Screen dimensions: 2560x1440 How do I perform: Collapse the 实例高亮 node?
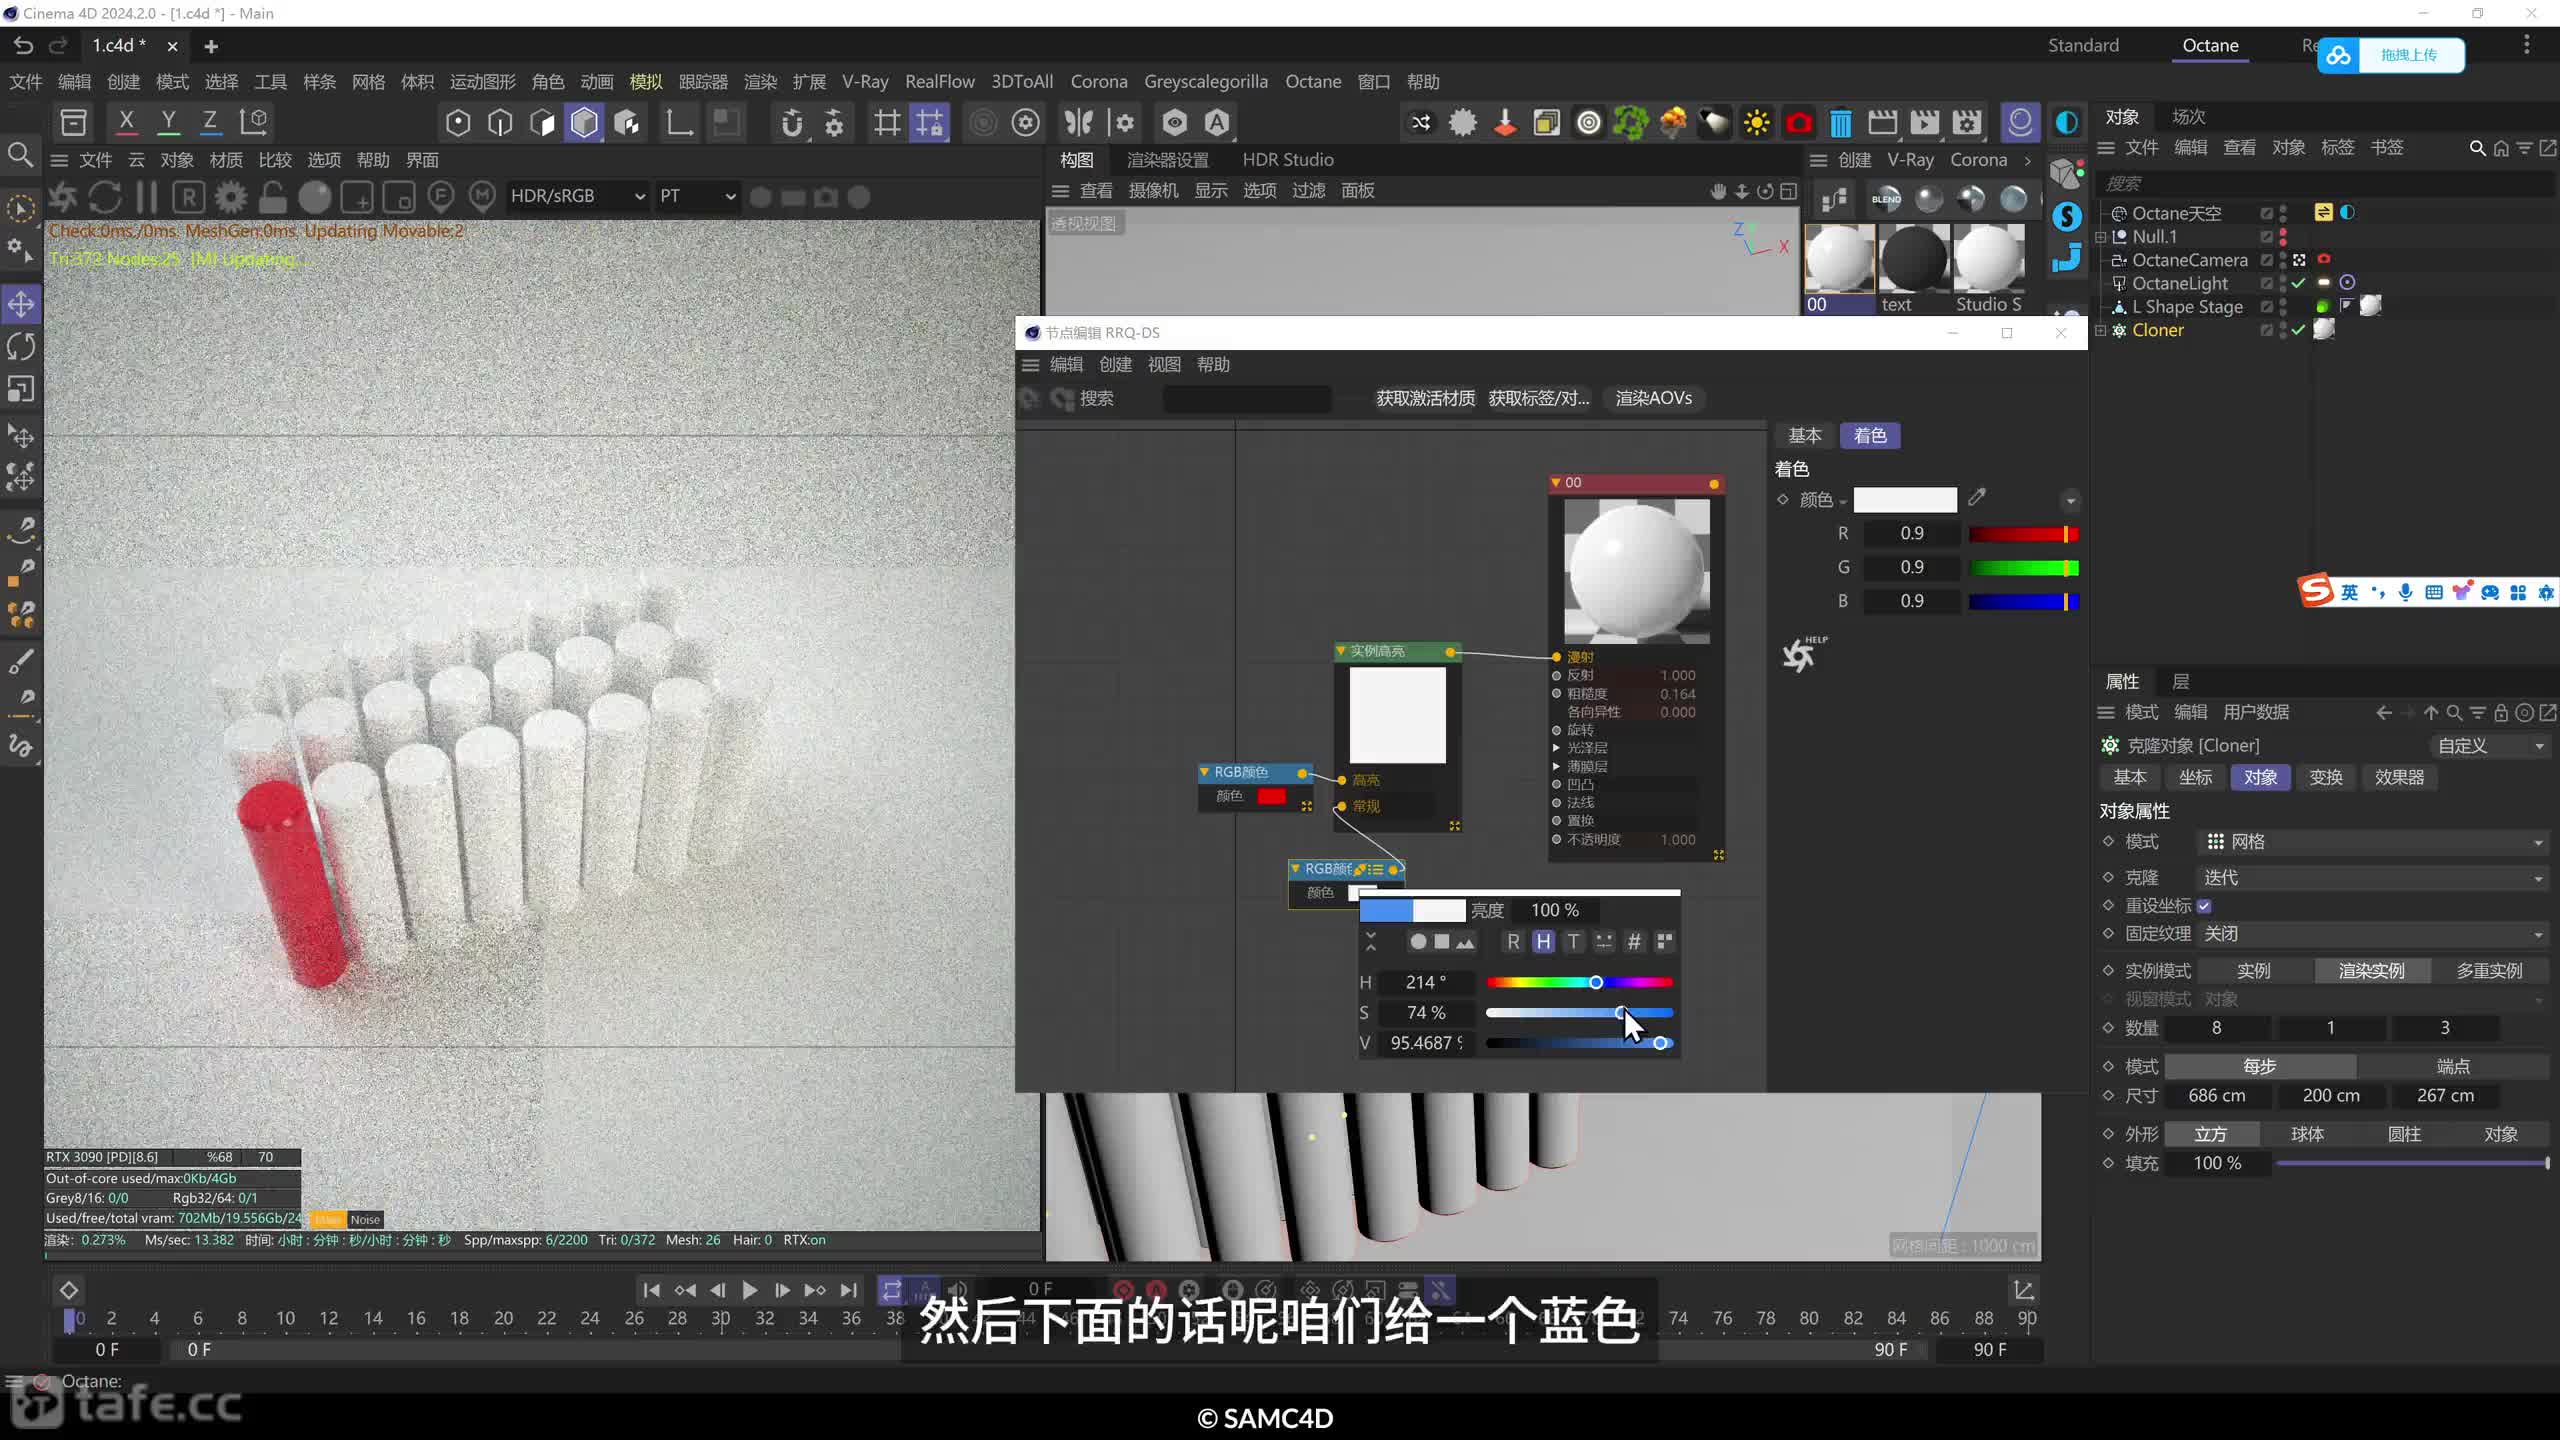(x=1341, y=651)
